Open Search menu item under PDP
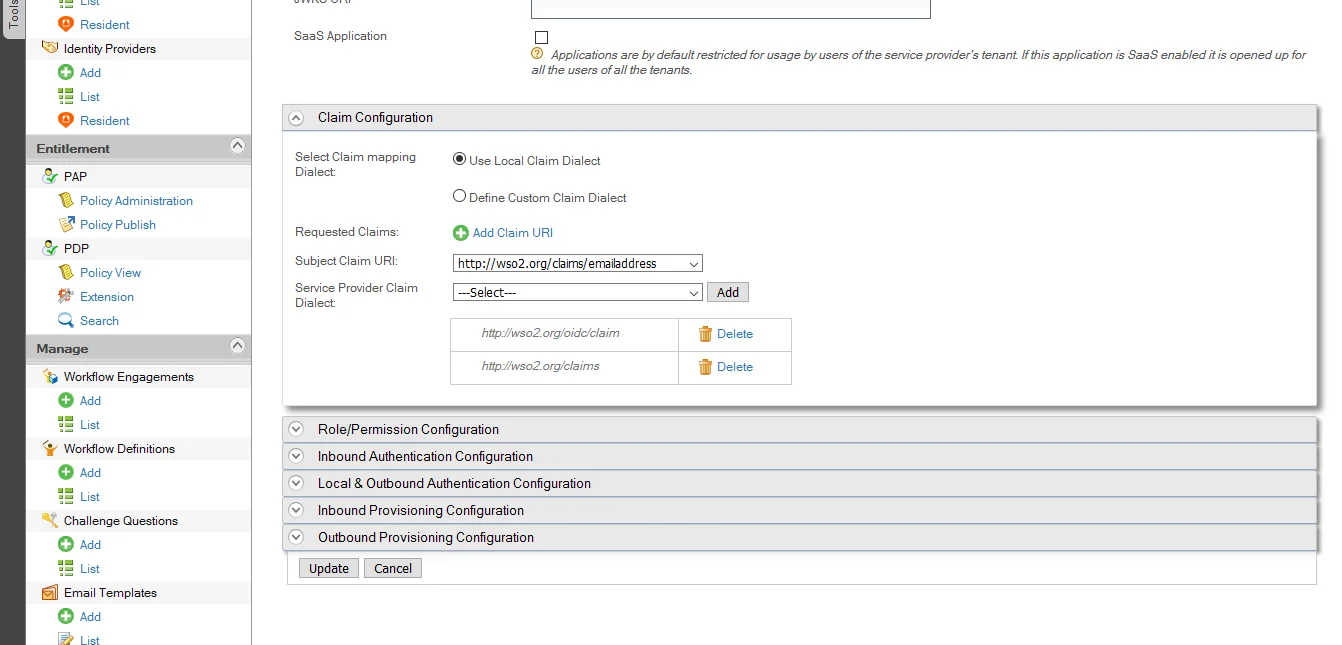Screen dimensions: 1342x645 coord(99,320)
